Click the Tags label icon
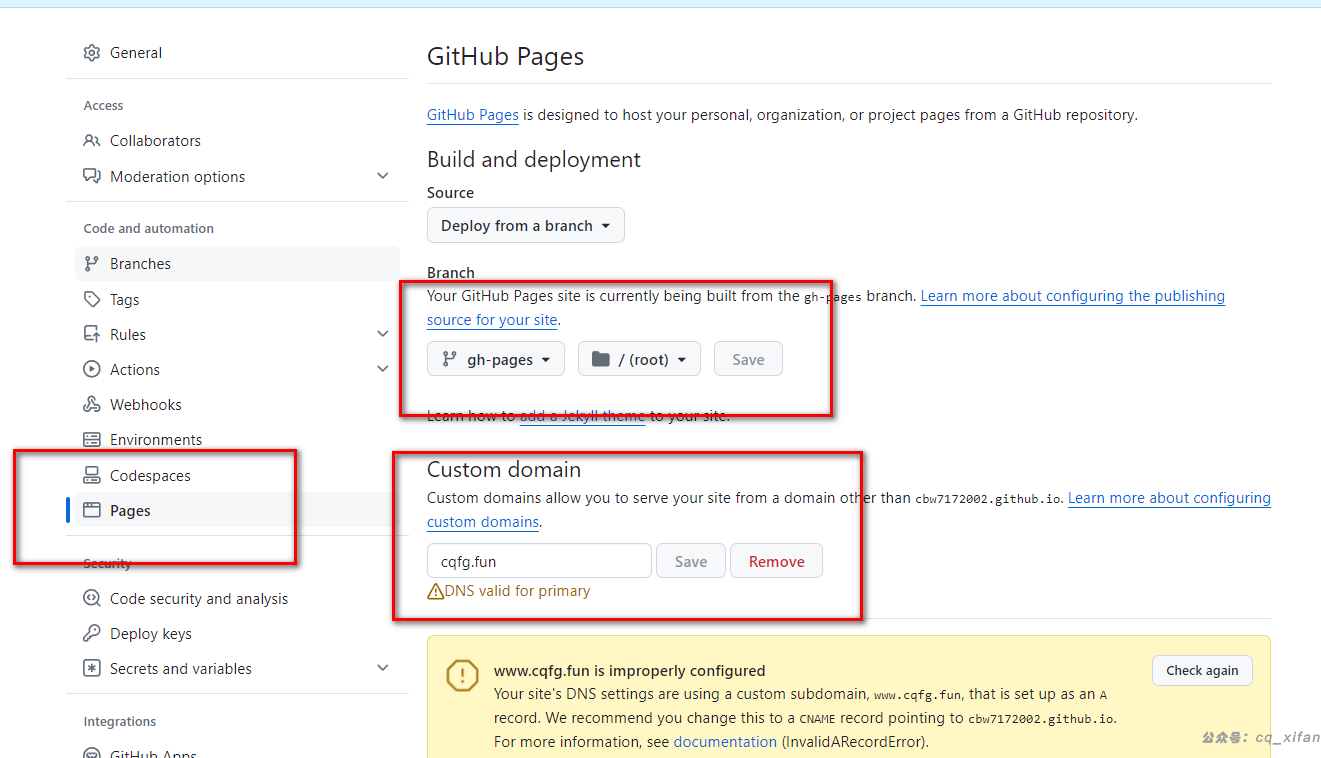The height and width of the screenshot is (758, 1321). 92,300
